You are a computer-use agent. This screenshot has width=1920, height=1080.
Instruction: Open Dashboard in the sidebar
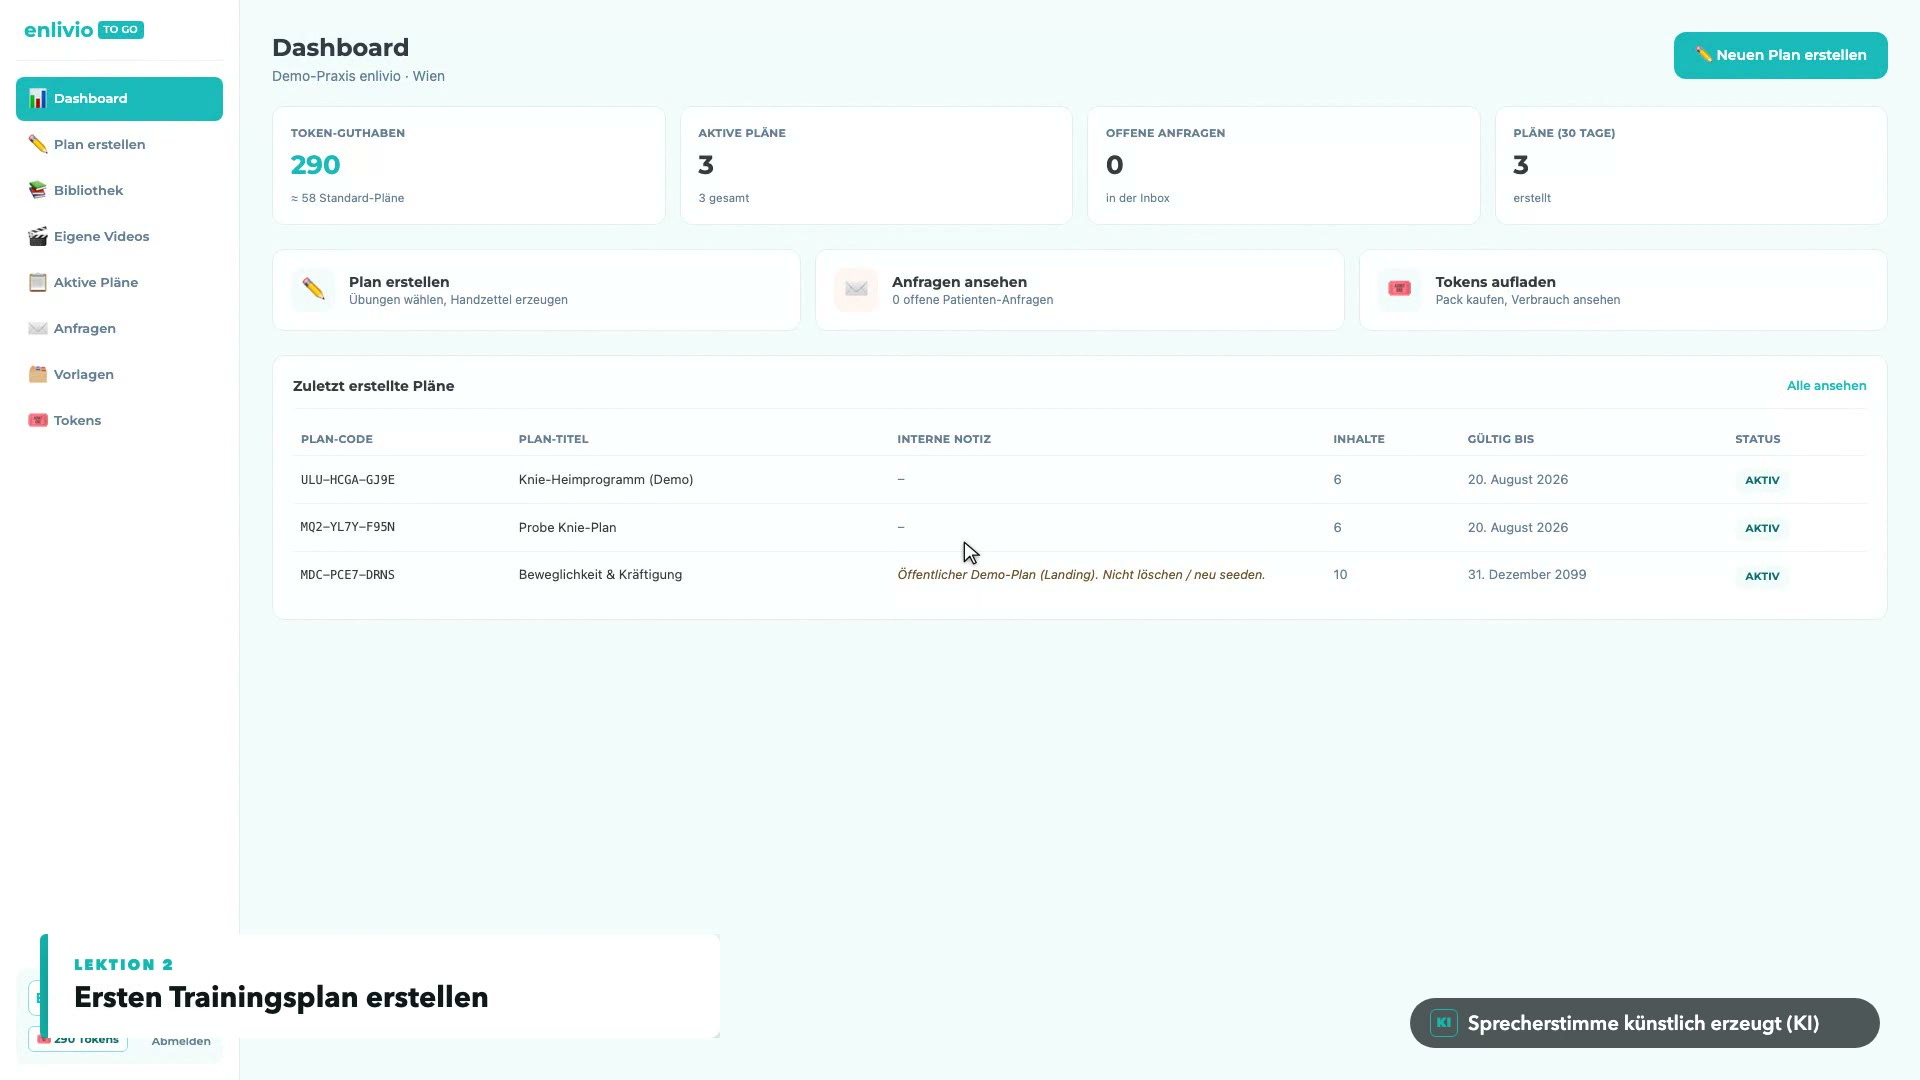tap(119, 98)
